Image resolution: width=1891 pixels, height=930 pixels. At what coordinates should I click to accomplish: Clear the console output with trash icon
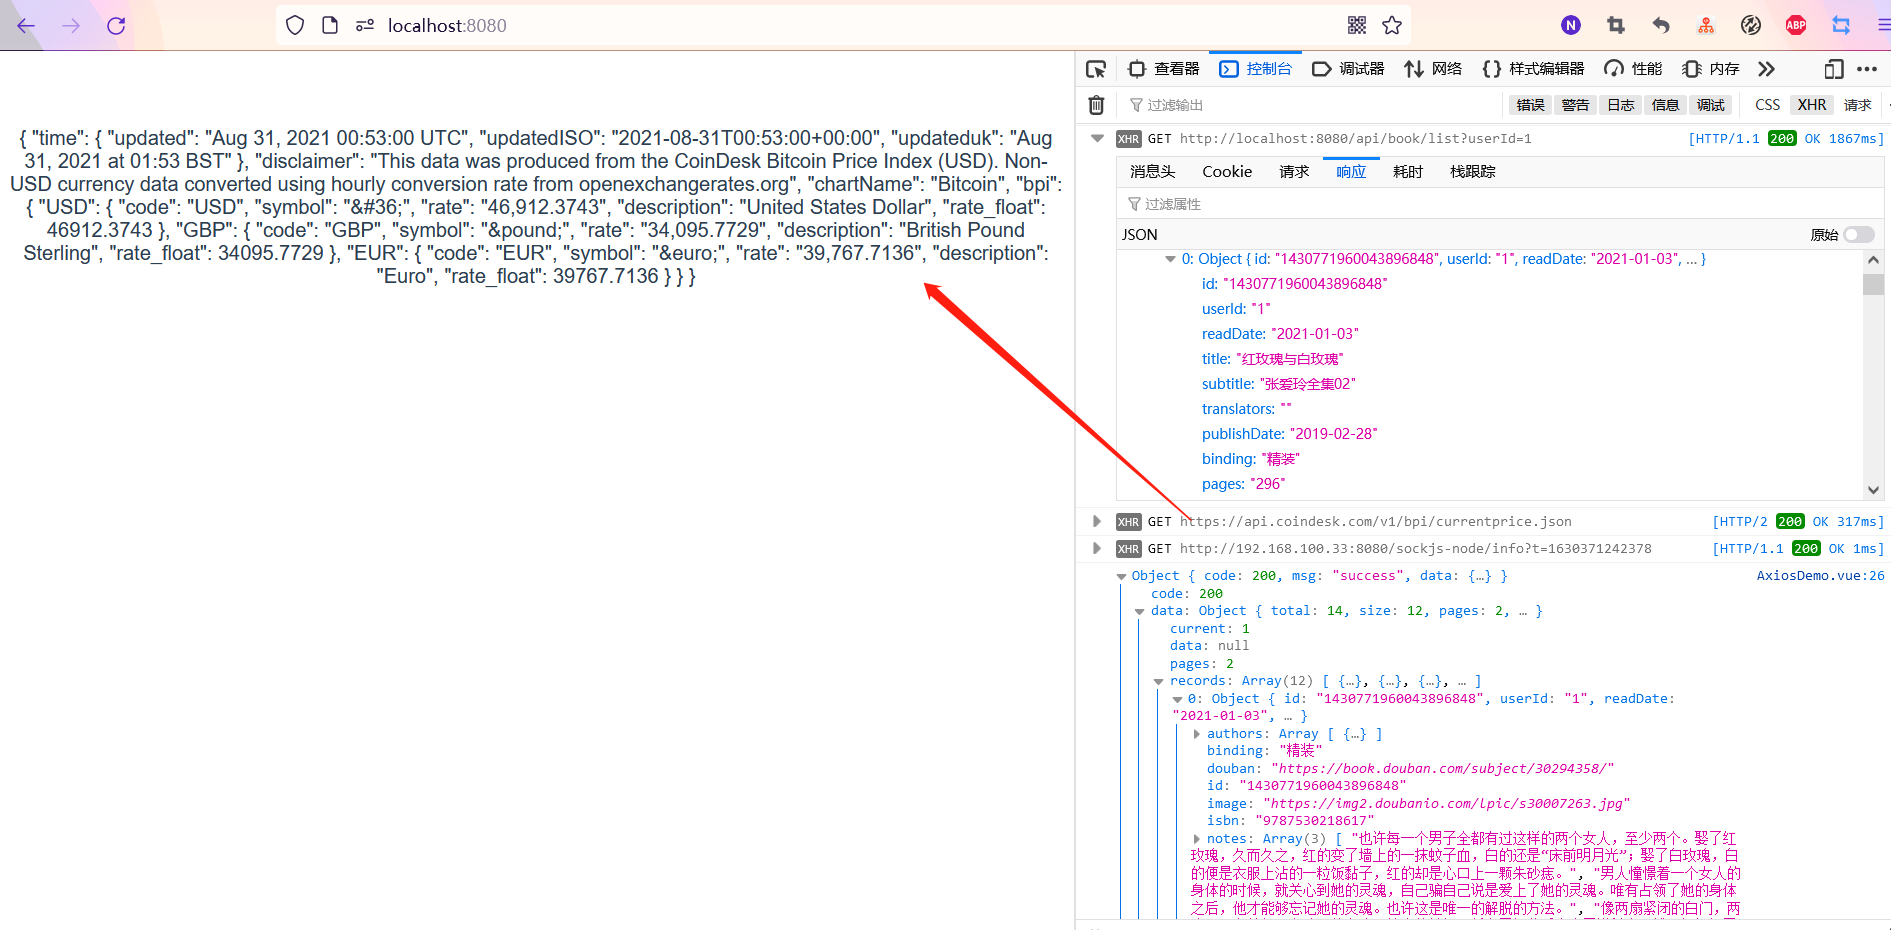click(1096, 105)
